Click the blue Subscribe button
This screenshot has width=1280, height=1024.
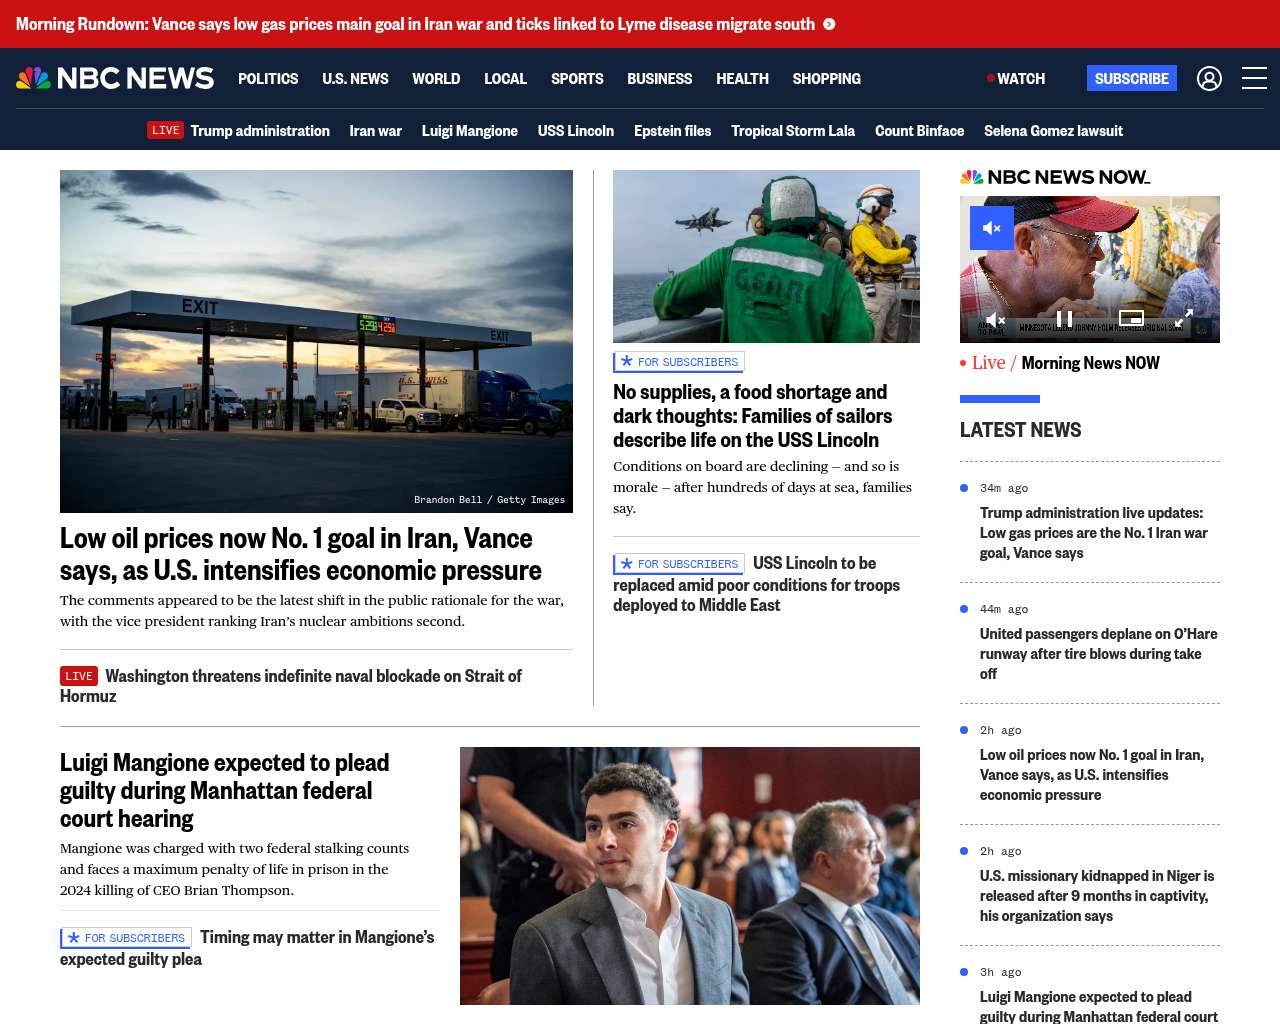click(x=1132, y=78)
